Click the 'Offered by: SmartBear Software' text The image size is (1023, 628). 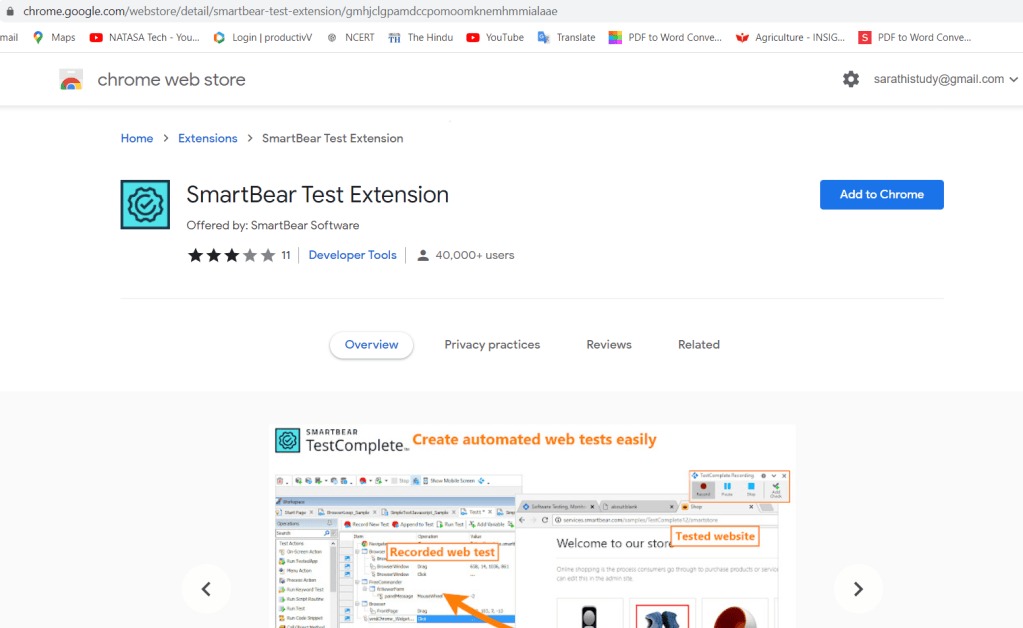click(x=273, y=225)
